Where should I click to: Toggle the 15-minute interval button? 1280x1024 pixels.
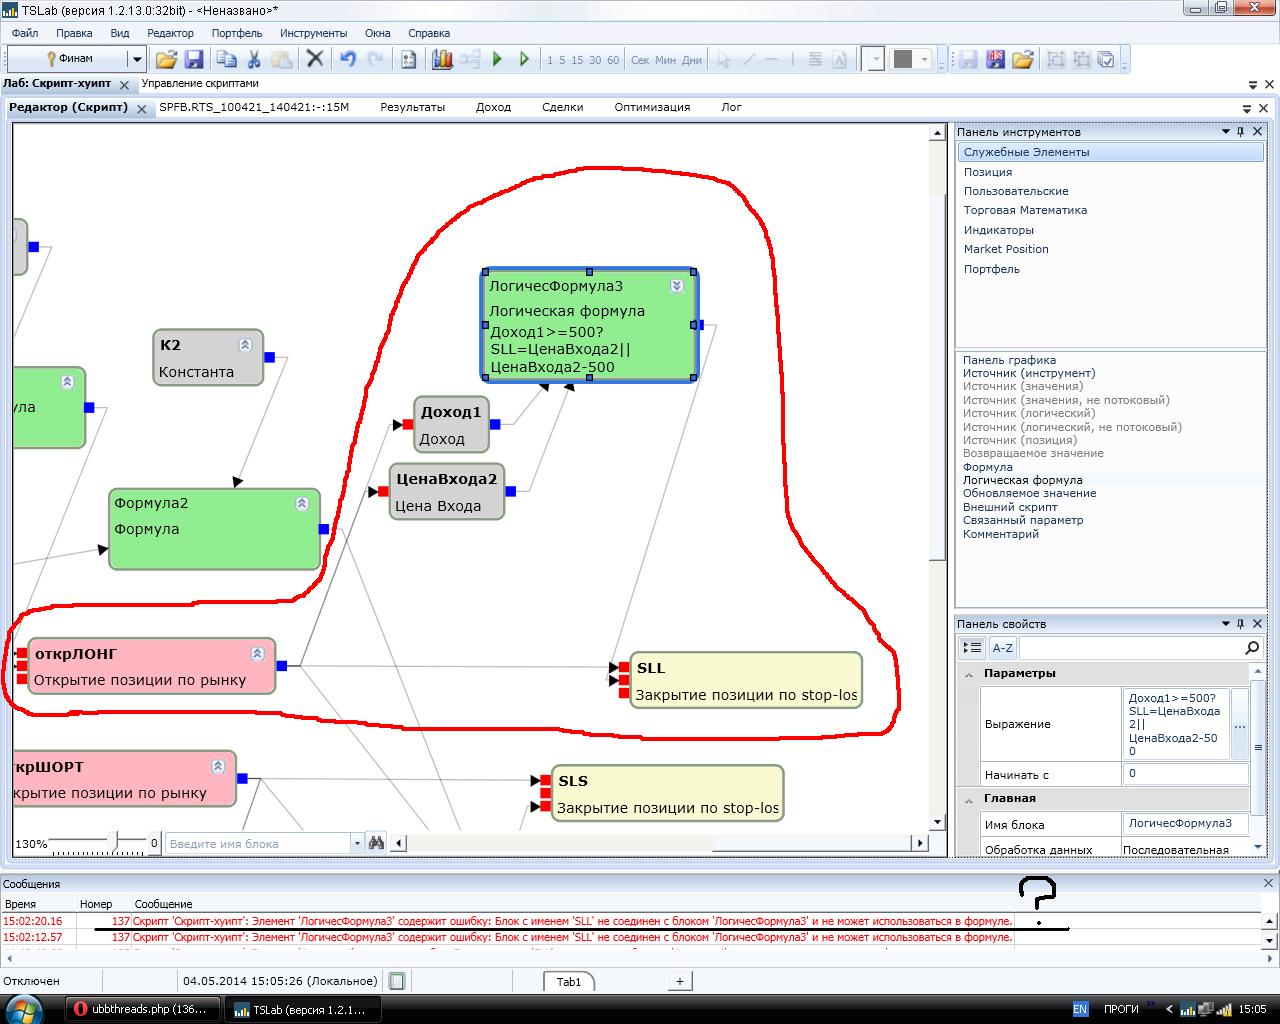click(577, 60)
